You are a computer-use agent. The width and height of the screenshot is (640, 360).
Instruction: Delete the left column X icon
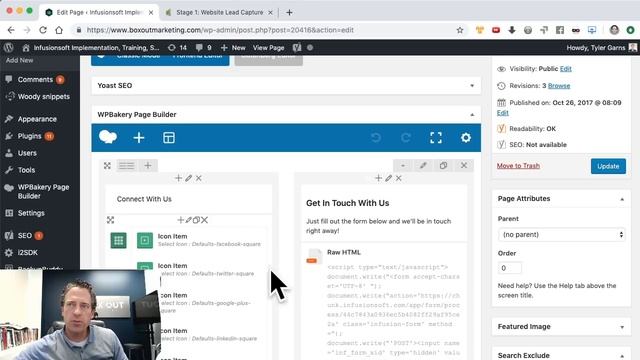pos(198,178)
